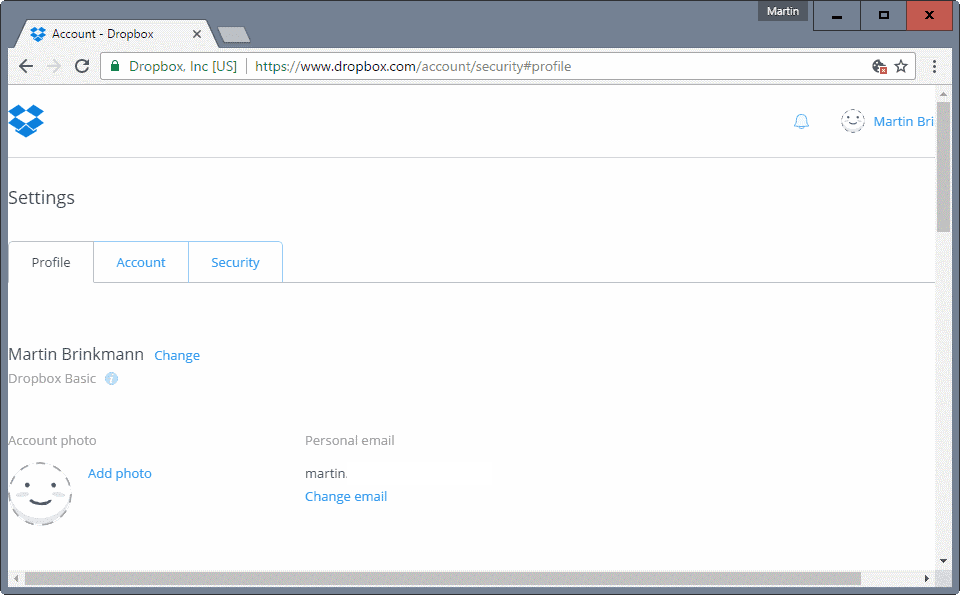Click the smiley avatar next to Martin Bri
This screenshot has height=595, width=960.
pos(852,121)
